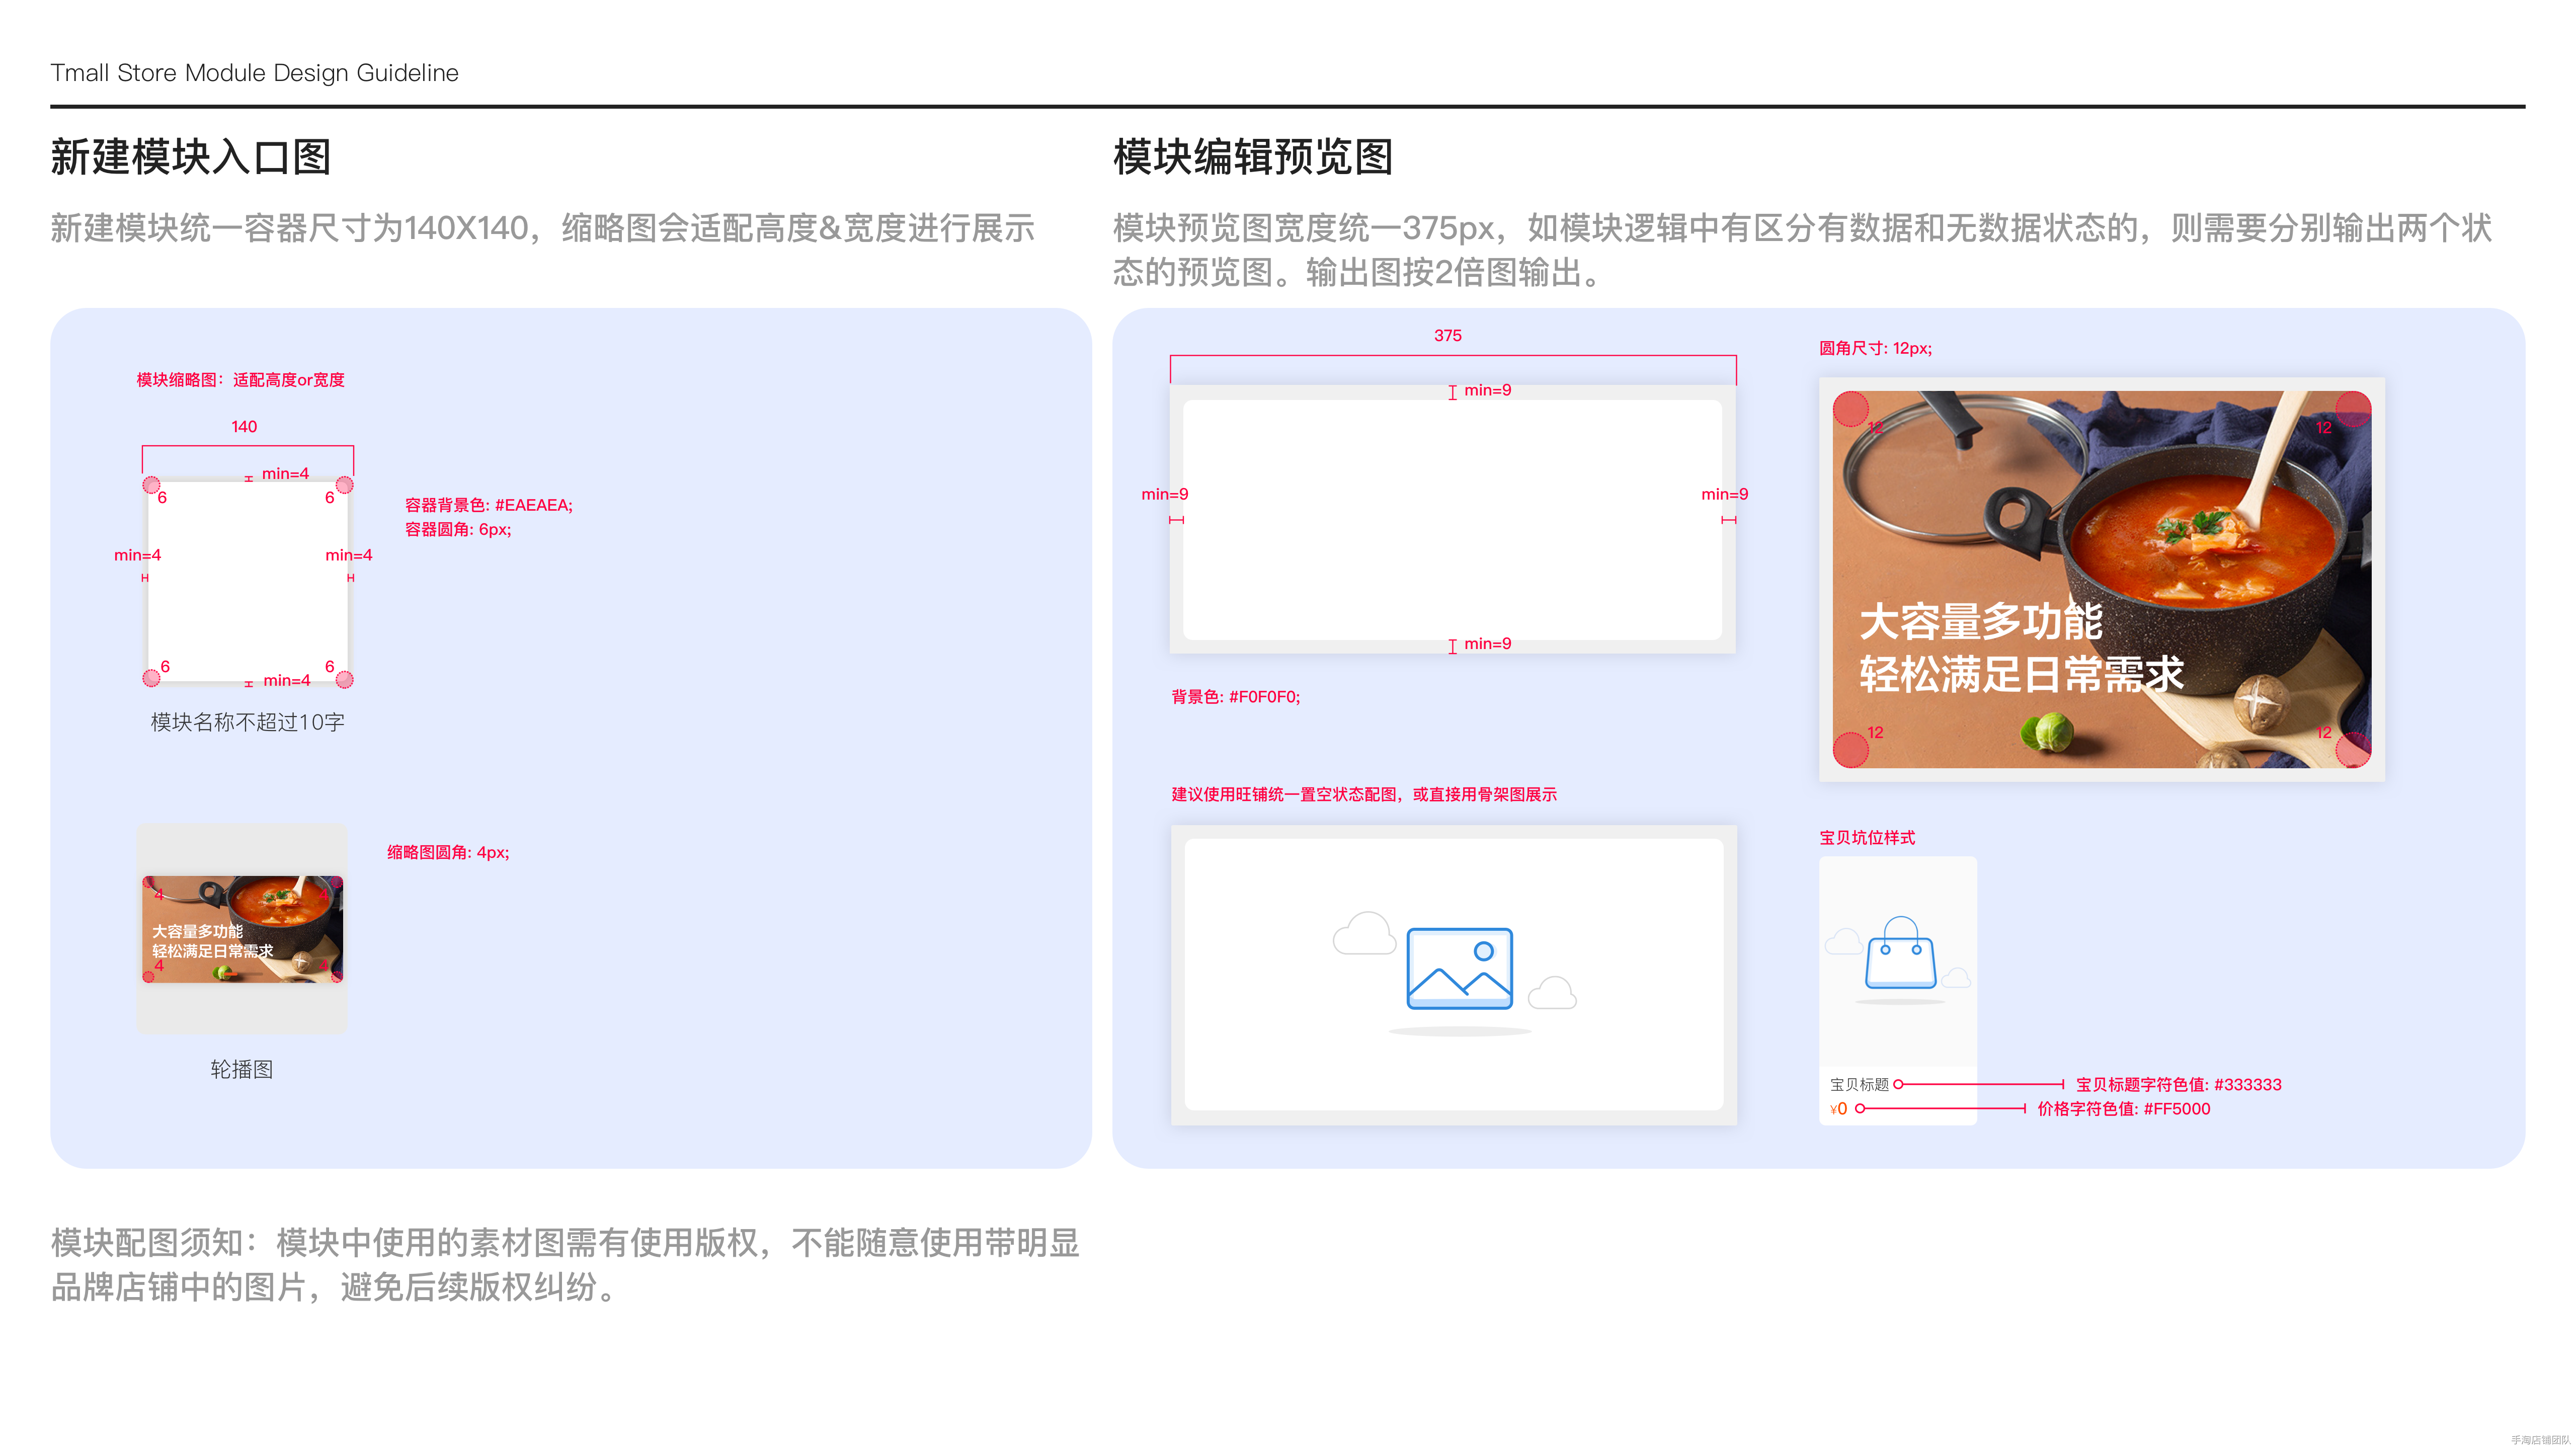Click the '容器背景色: #EAEAEA' annotation

(x=488, y=505)
